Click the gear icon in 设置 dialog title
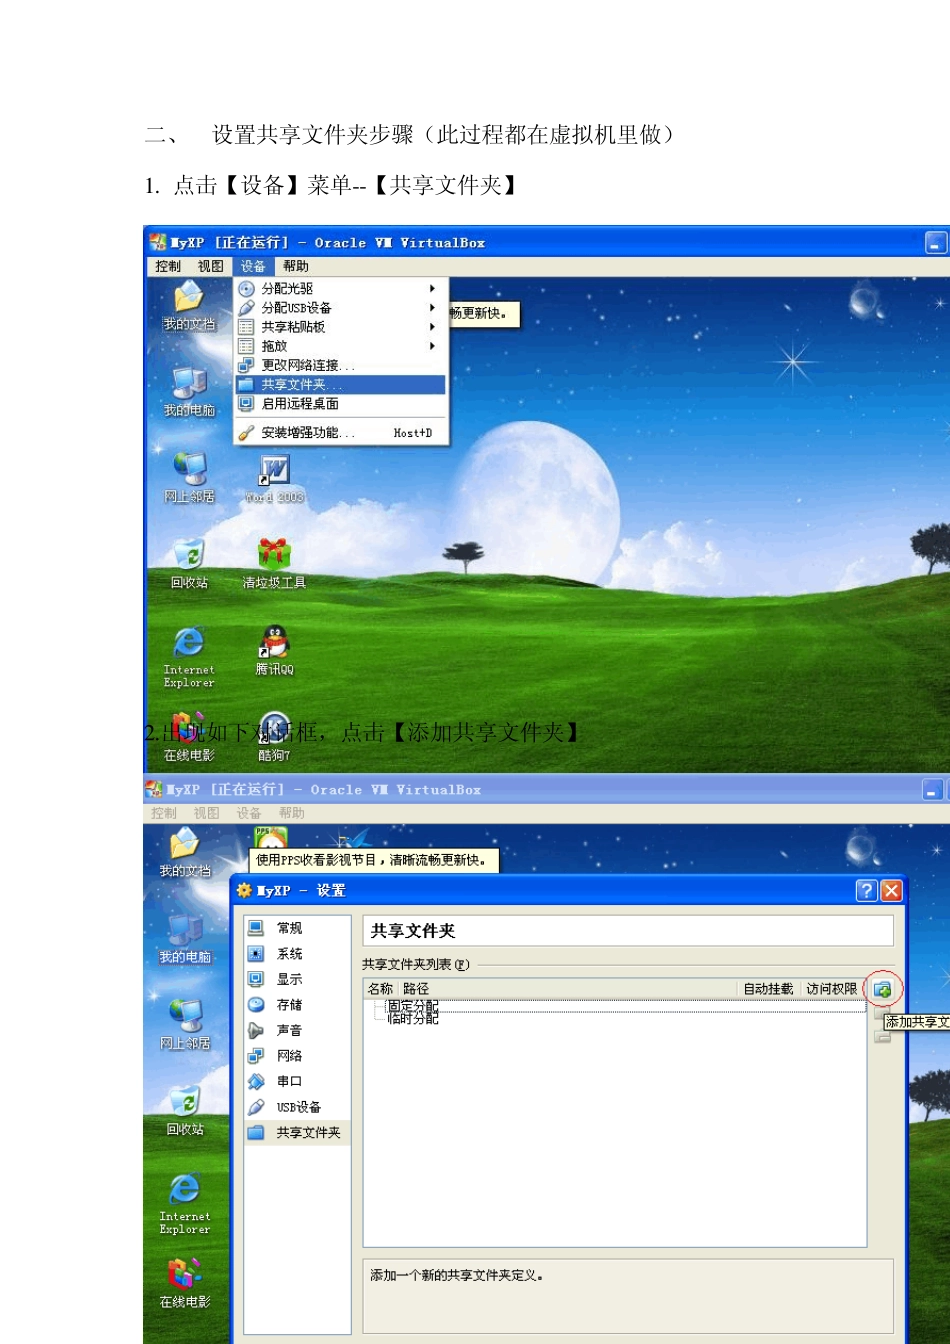This screenshot has width=950, height=1344. point(244,890)
